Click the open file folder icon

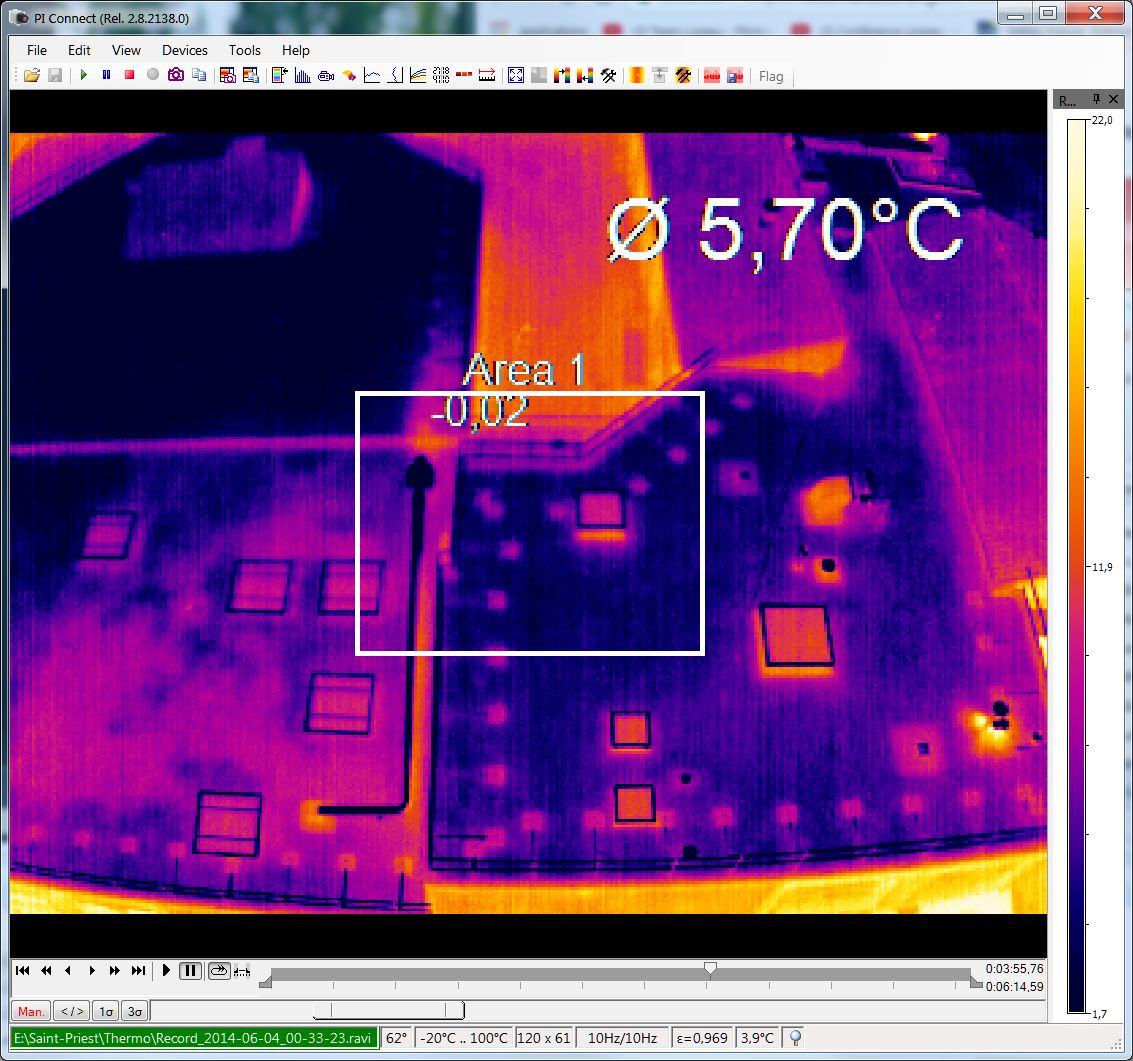(x=31, y=75)
